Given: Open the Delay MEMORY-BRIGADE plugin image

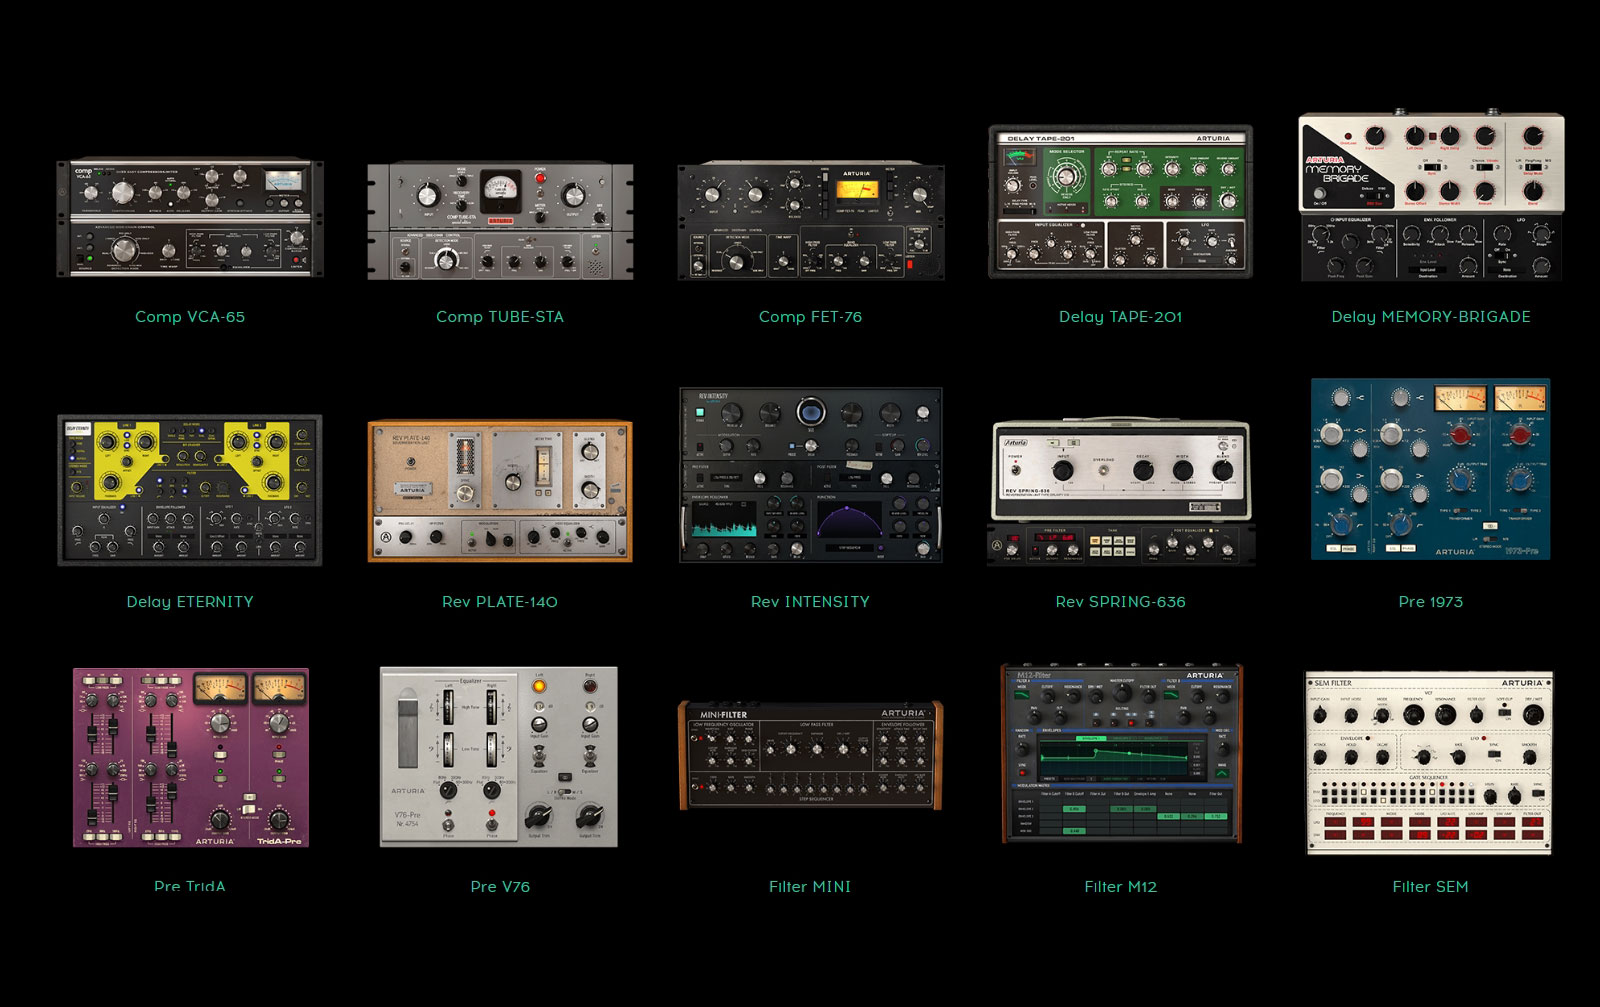Looking at the screenshot, I should (1431, 197).
